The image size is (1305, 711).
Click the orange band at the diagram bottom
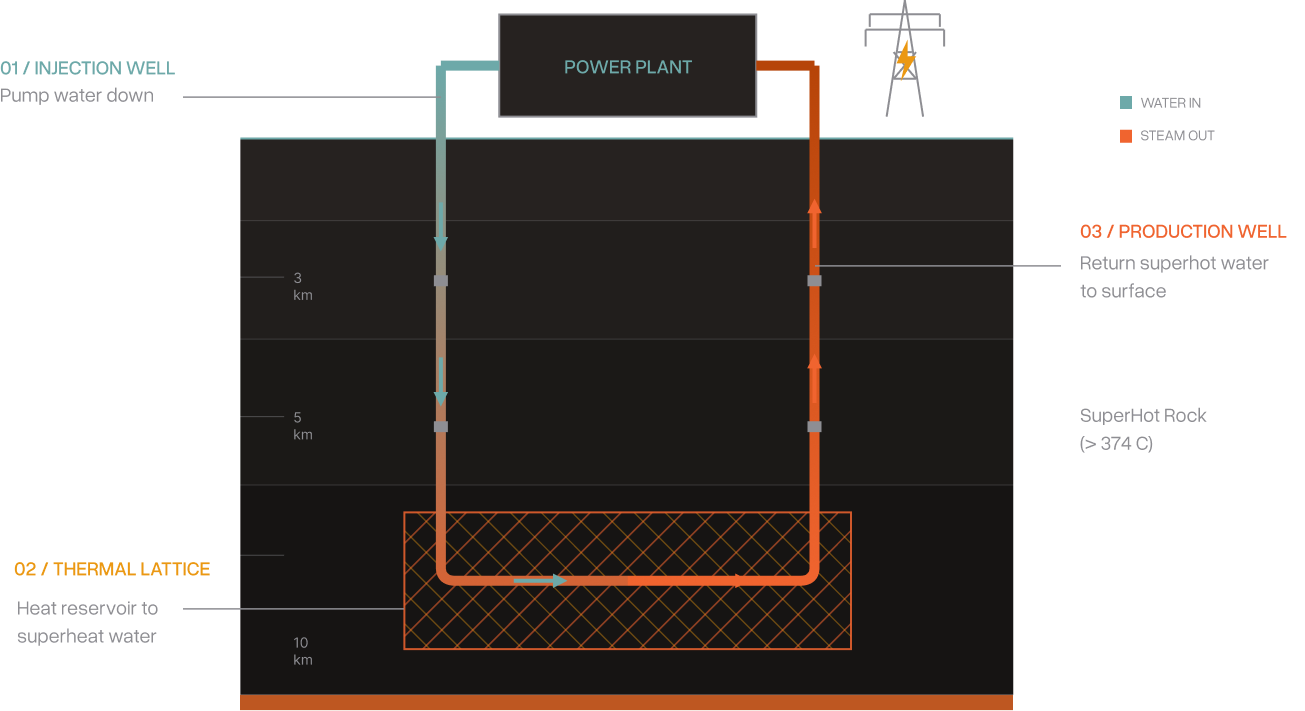626,703
